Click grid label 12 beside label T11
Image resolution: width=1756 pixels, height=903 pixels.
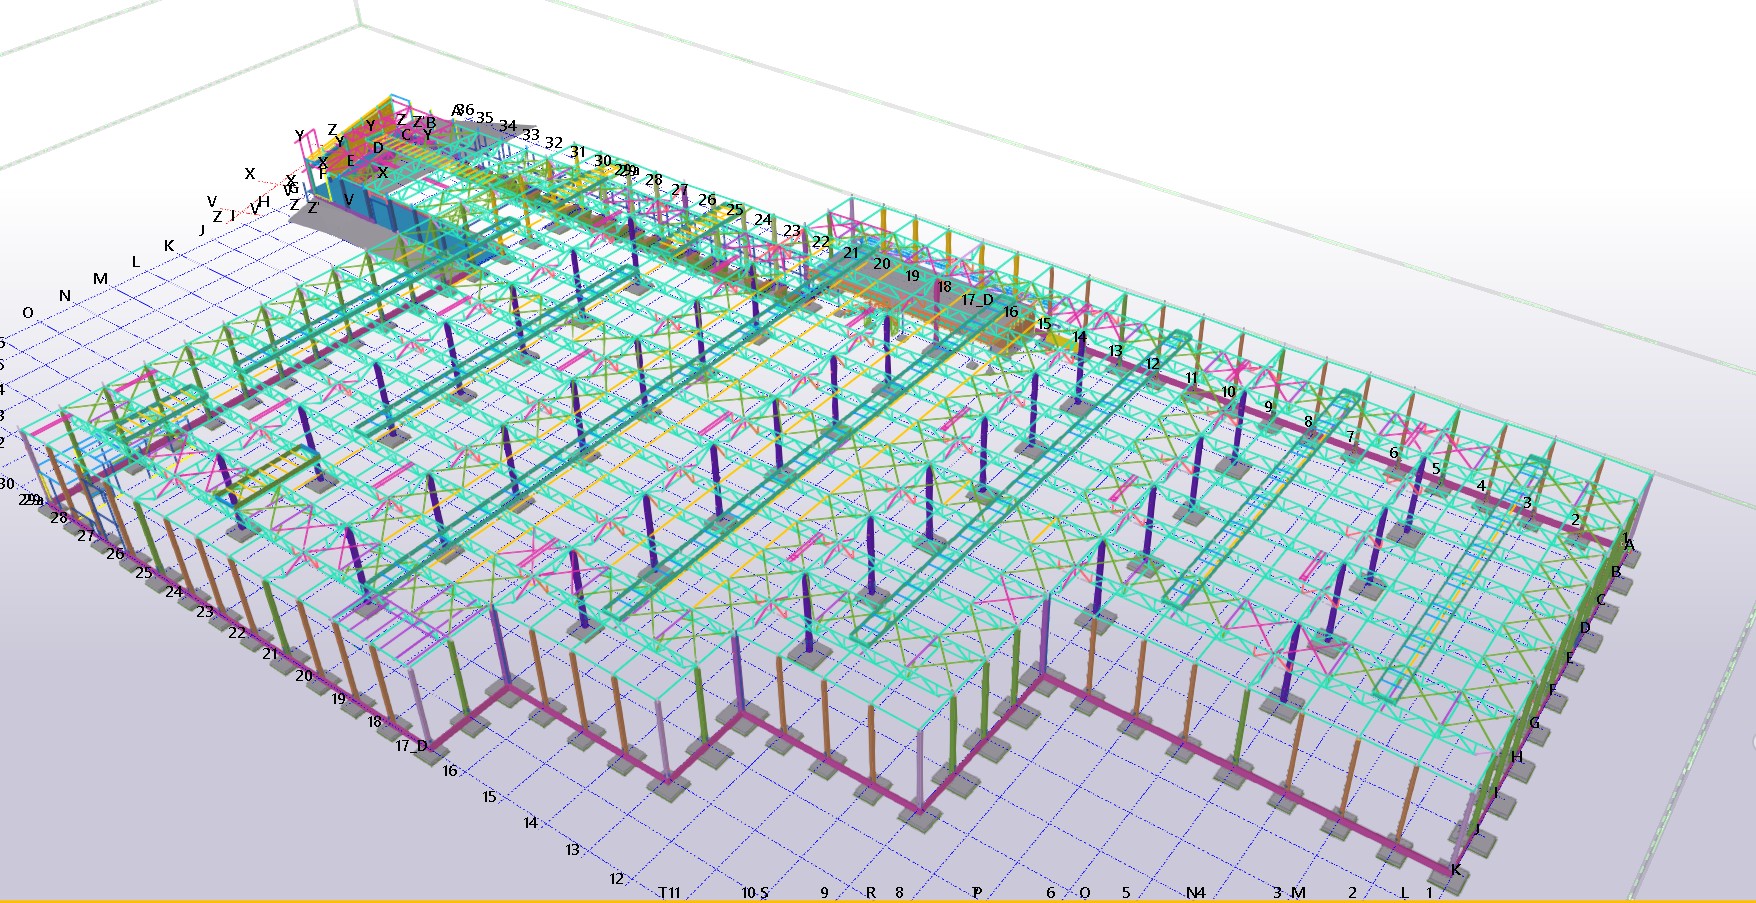point(617,879)
